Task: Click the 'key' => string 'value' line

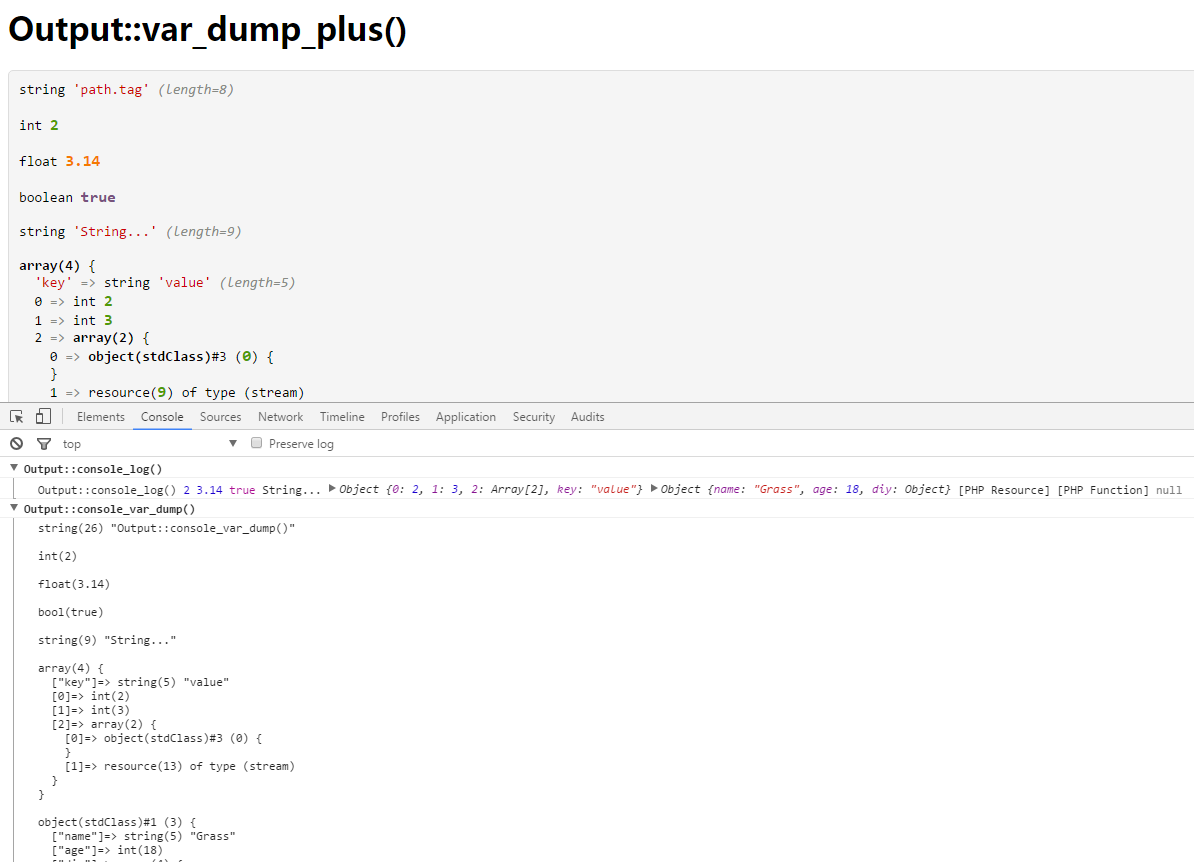Action: coord(164,283)
